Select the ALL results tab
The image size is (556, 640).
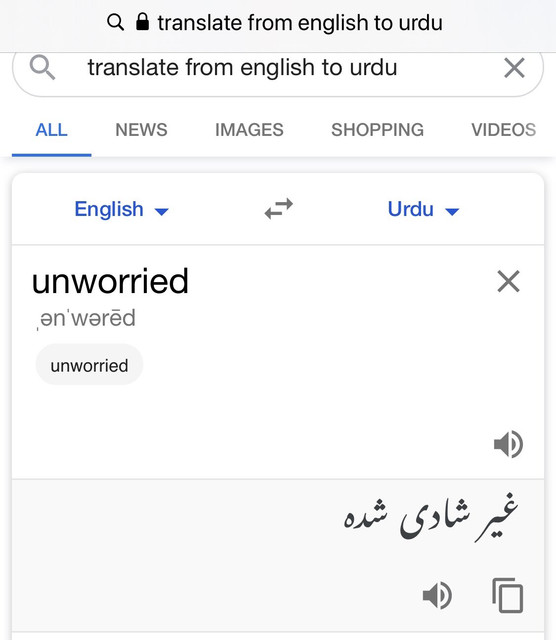point(51,130)
